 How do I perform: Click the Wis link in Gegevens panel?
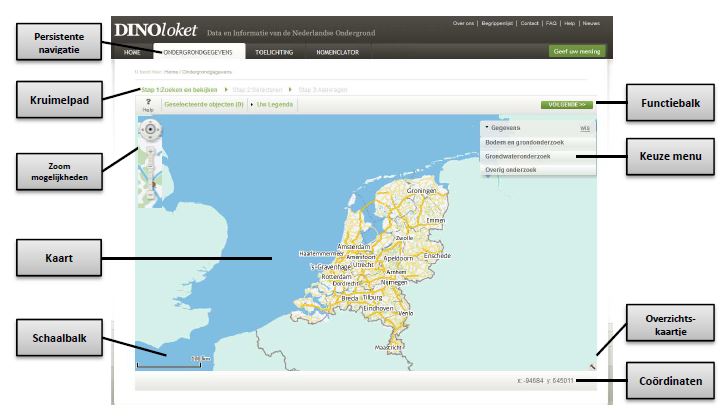585,129
